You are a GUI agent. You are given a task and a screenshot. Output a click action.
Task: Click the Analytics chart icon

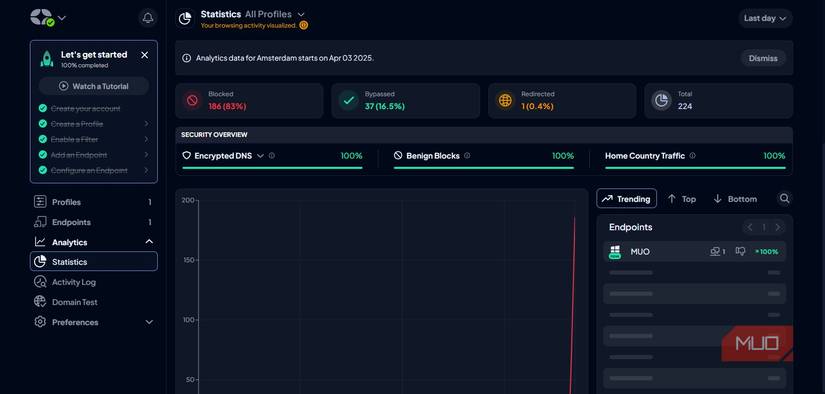[x=40, y=242]
